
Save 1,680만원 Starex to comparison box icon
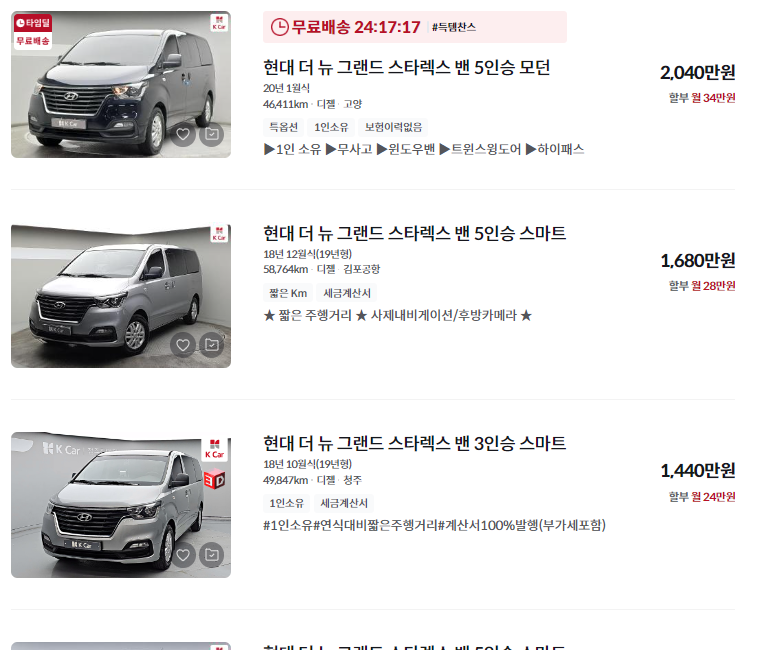[212, 345]
